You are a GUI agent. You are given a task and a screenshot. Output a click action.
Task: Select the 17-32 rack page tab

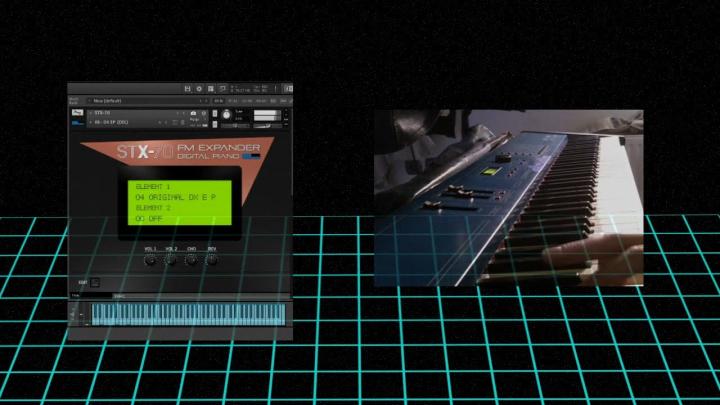233,101
